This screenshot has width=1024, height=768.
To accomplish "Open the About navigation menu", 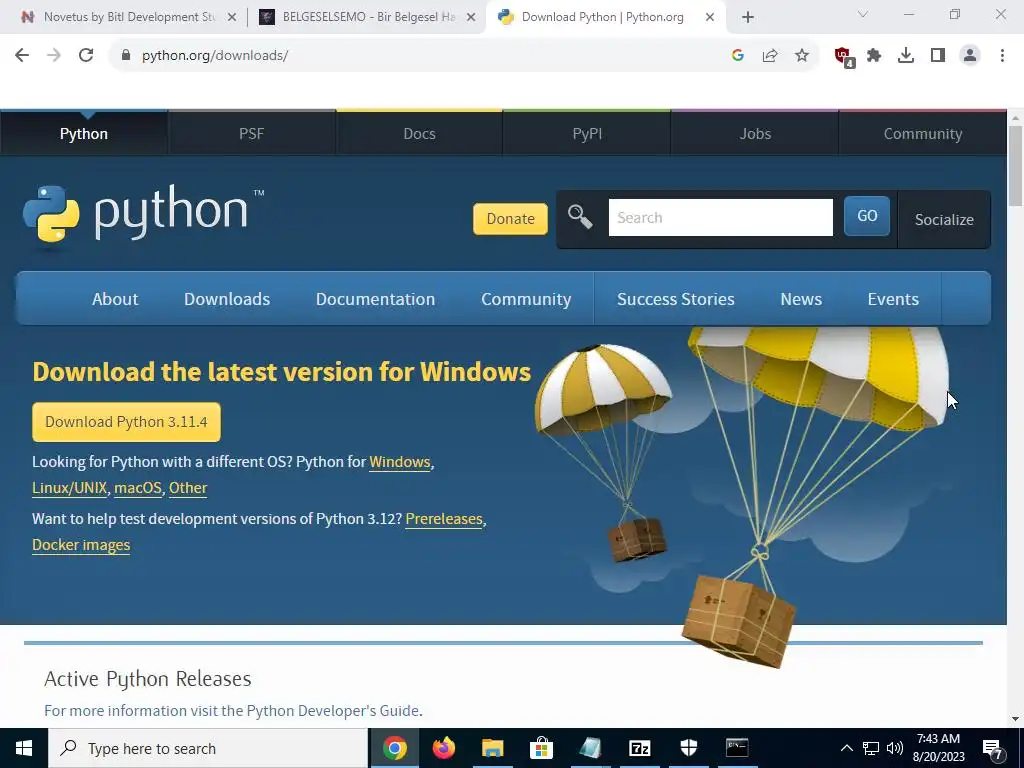I will coord(115,299).
